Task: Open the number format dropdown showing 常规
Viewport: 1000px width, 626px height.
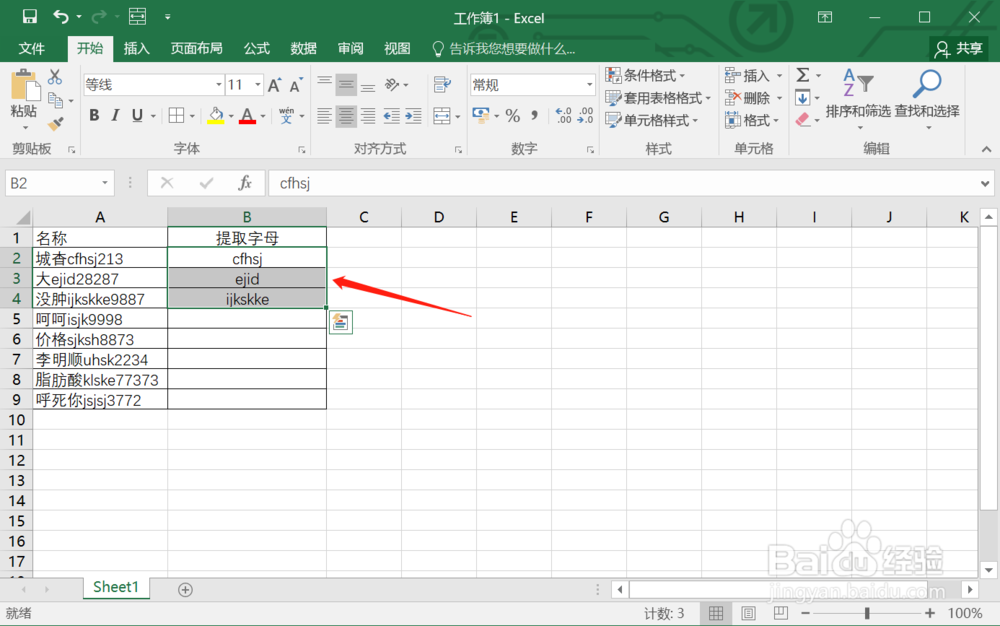Action: 589,85
